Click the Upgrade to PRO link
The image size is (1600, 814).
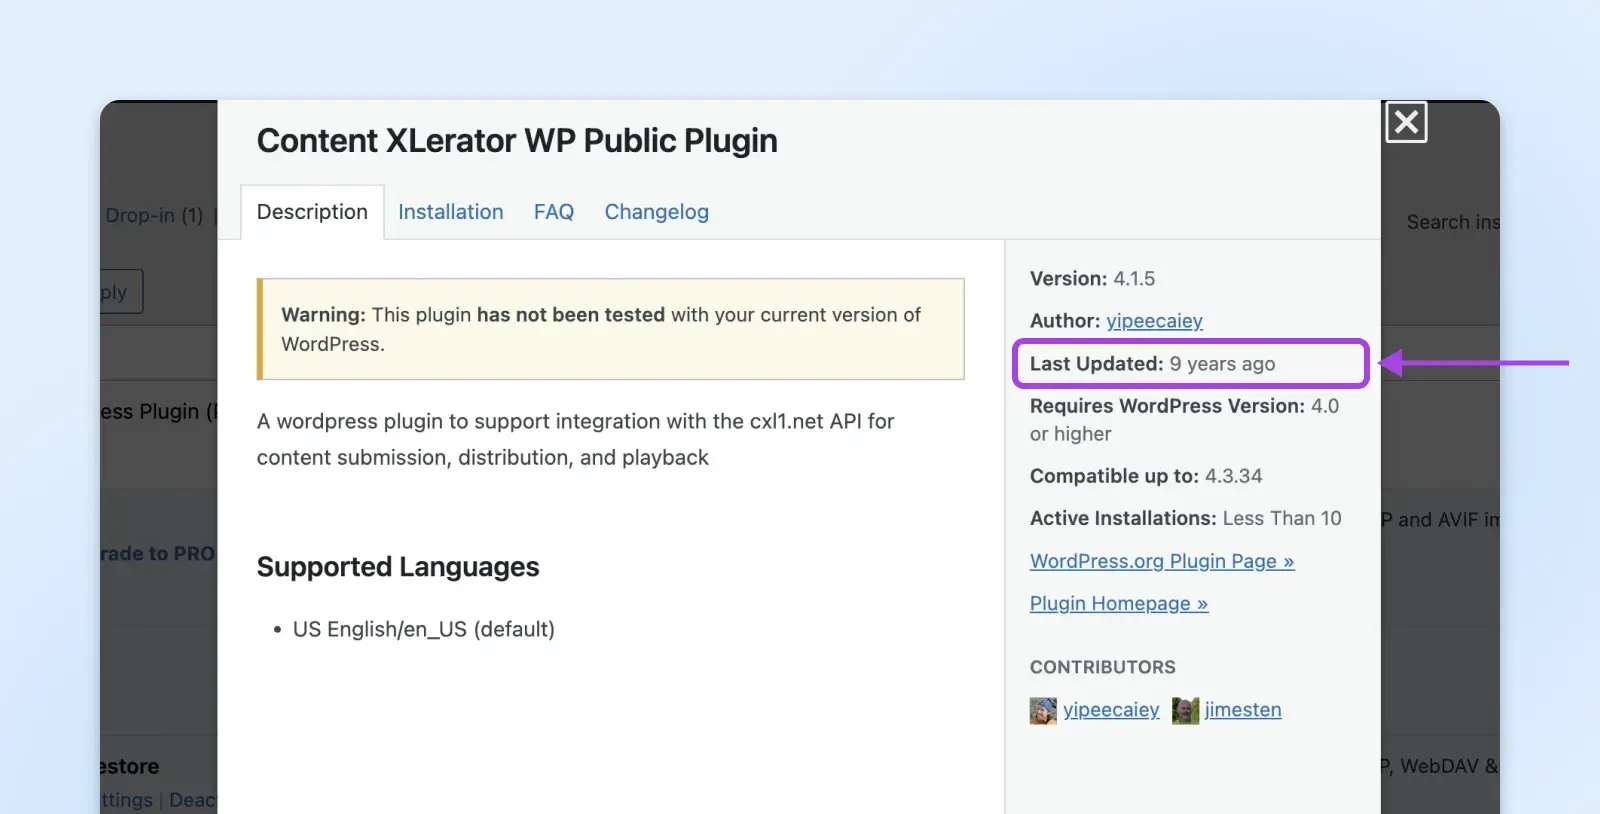pos(158,554)
